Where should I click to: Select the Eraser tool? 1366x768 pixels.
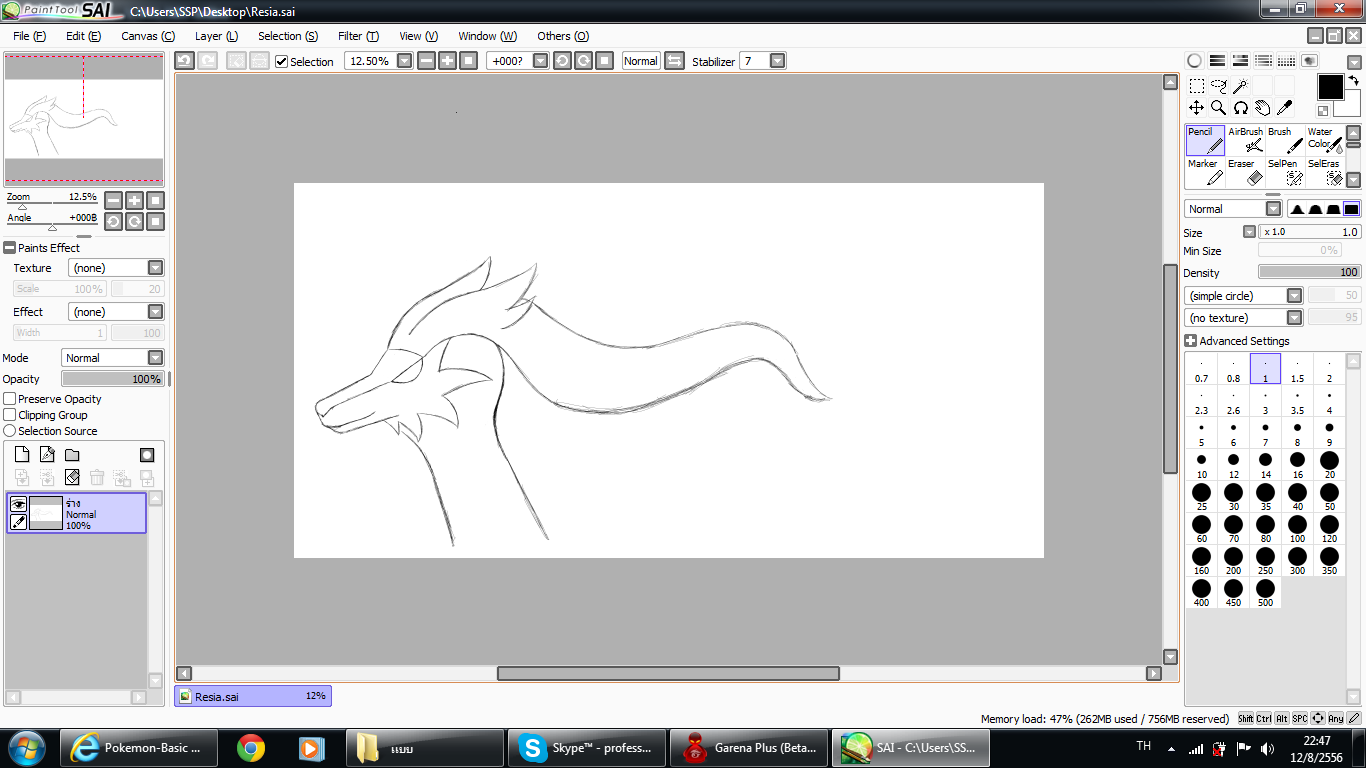[x=1246, y=172]
